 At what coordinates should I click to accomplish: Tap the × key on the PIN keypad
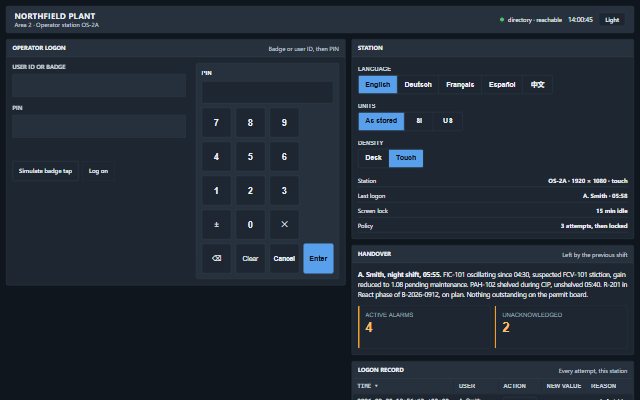point(284,224)
